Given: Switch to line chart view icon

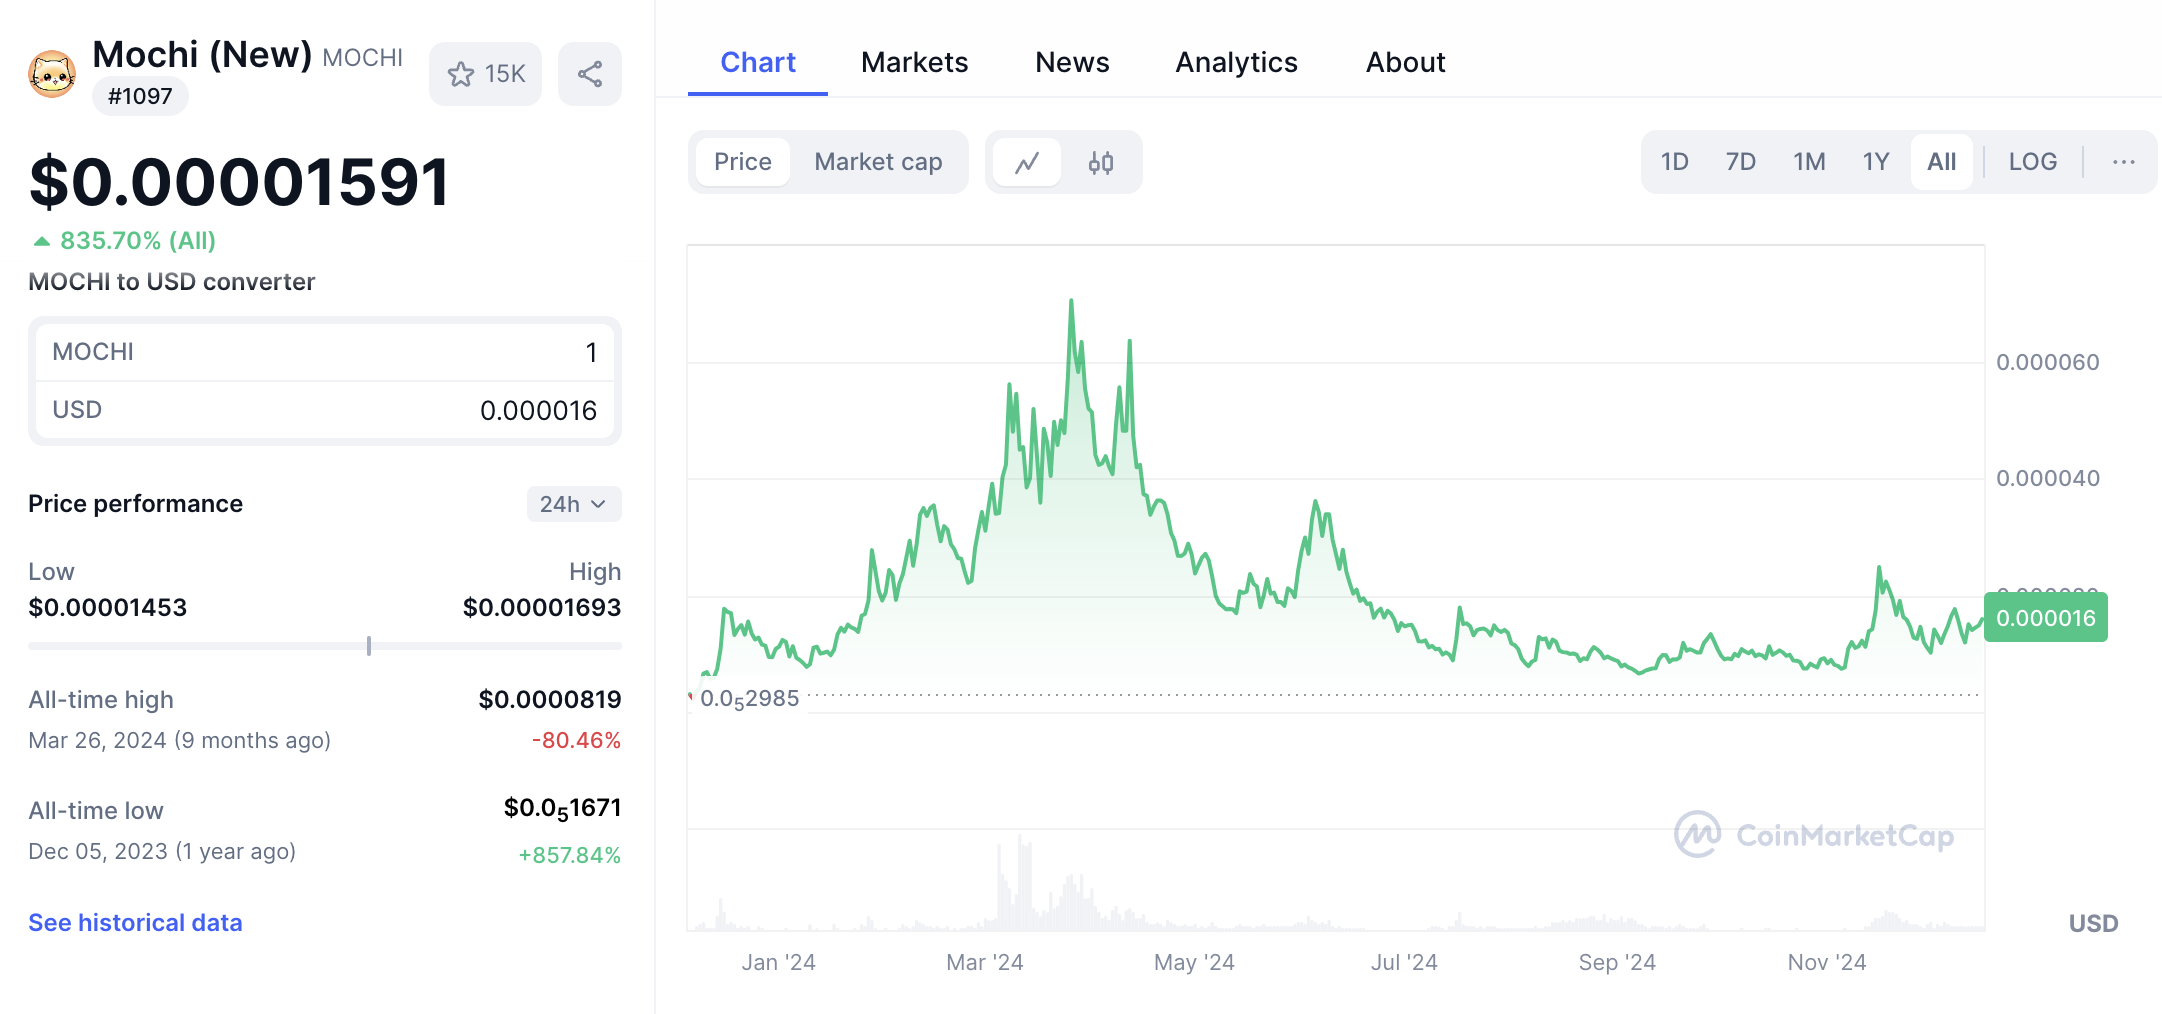Looking at the screenshot, I should 1027,162.
